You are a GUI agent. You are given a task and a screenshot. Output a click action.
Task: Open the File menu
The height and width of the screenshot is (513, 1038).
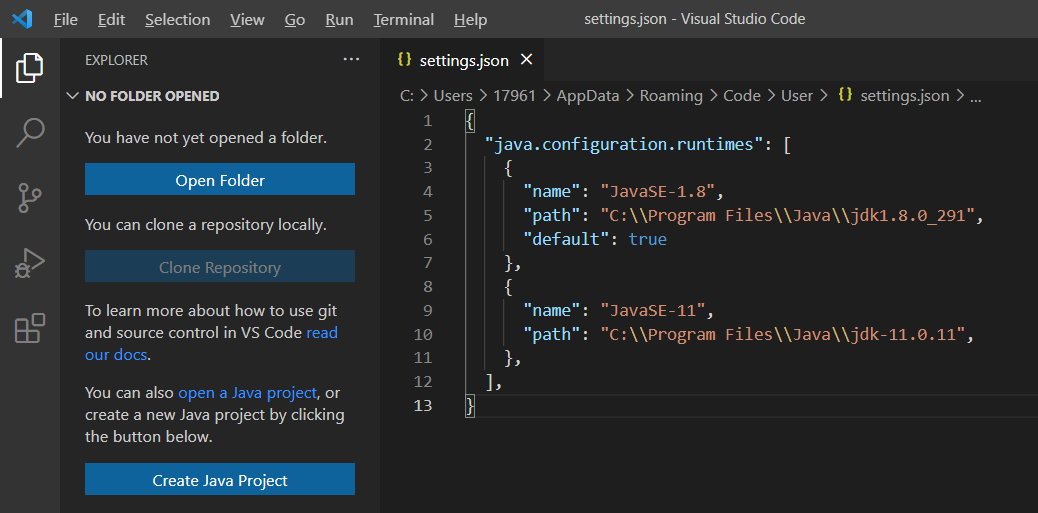(x=66, y=20)
